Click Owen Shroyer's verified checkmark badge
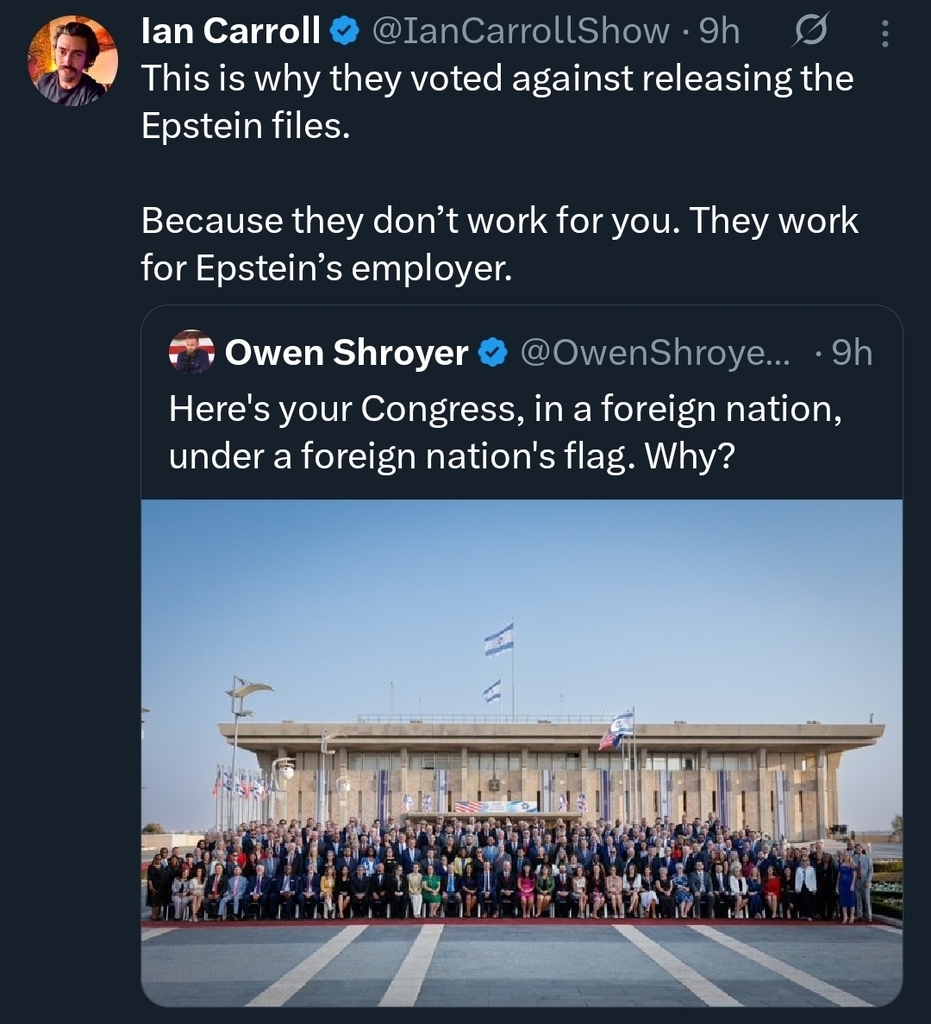 (x=493, y=352)
